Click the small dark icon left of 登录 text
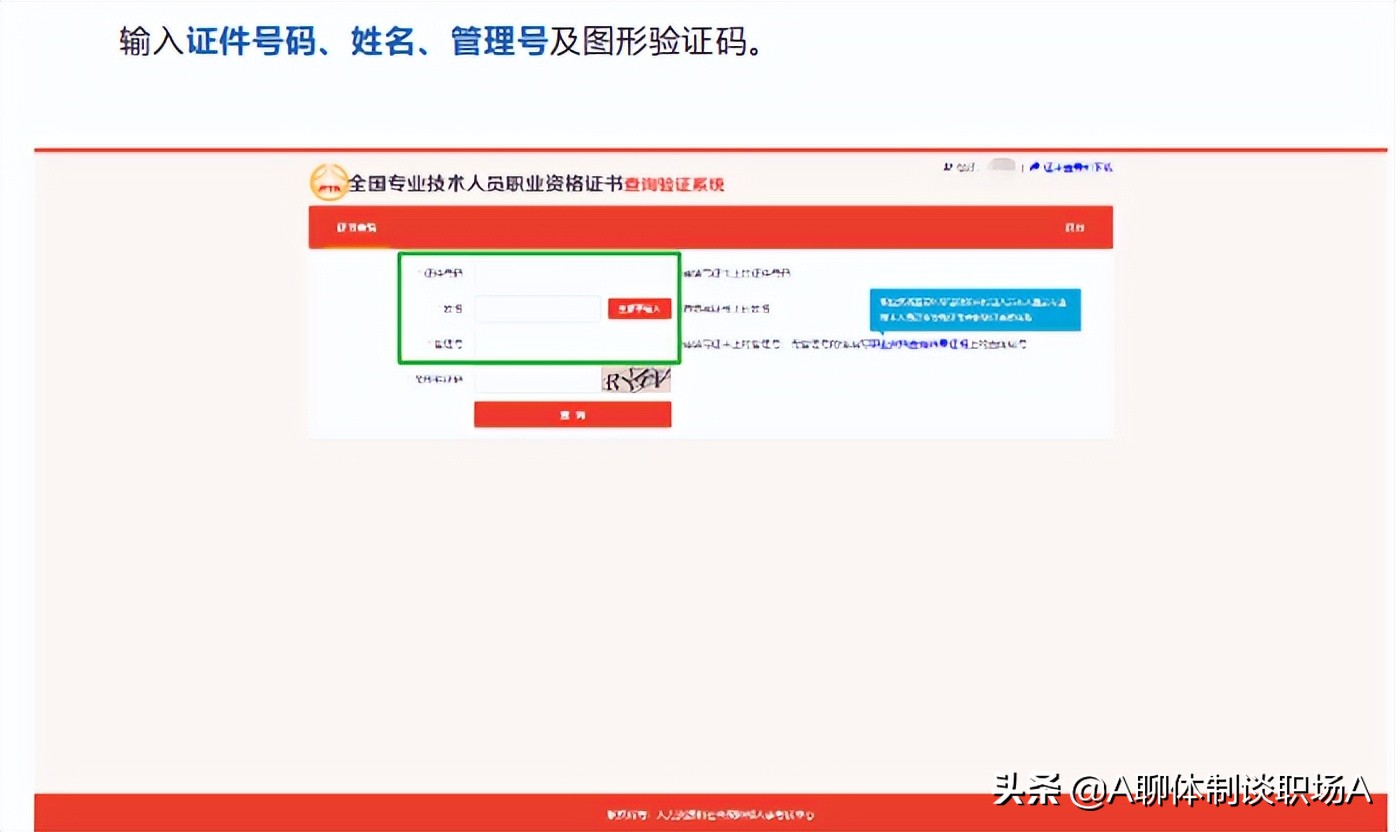The width and height of the screenshot is (1396, 832). 948,167
